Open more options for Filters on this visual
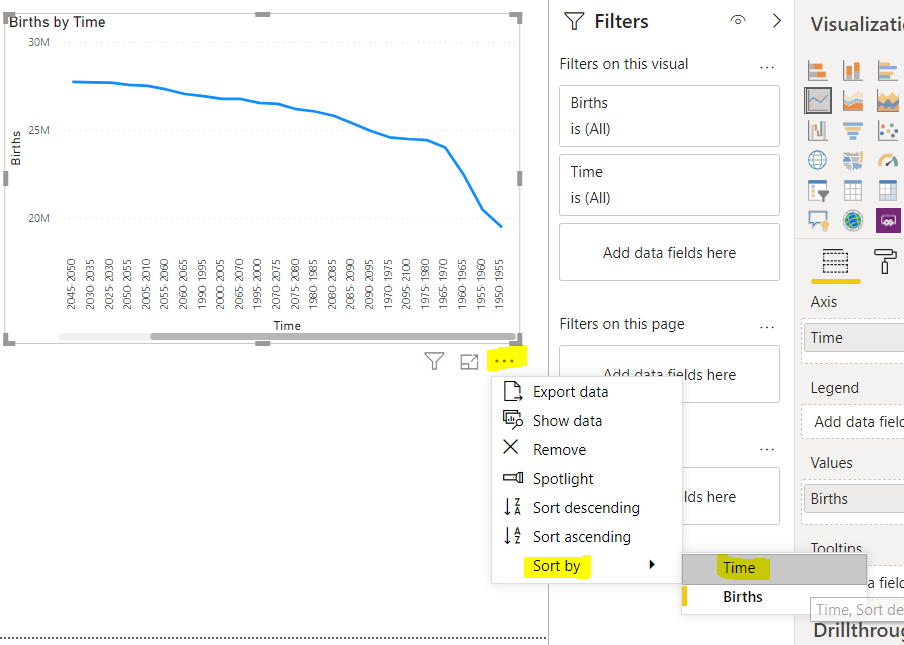The height and width of the screenshot is (645, 904). 767,66
